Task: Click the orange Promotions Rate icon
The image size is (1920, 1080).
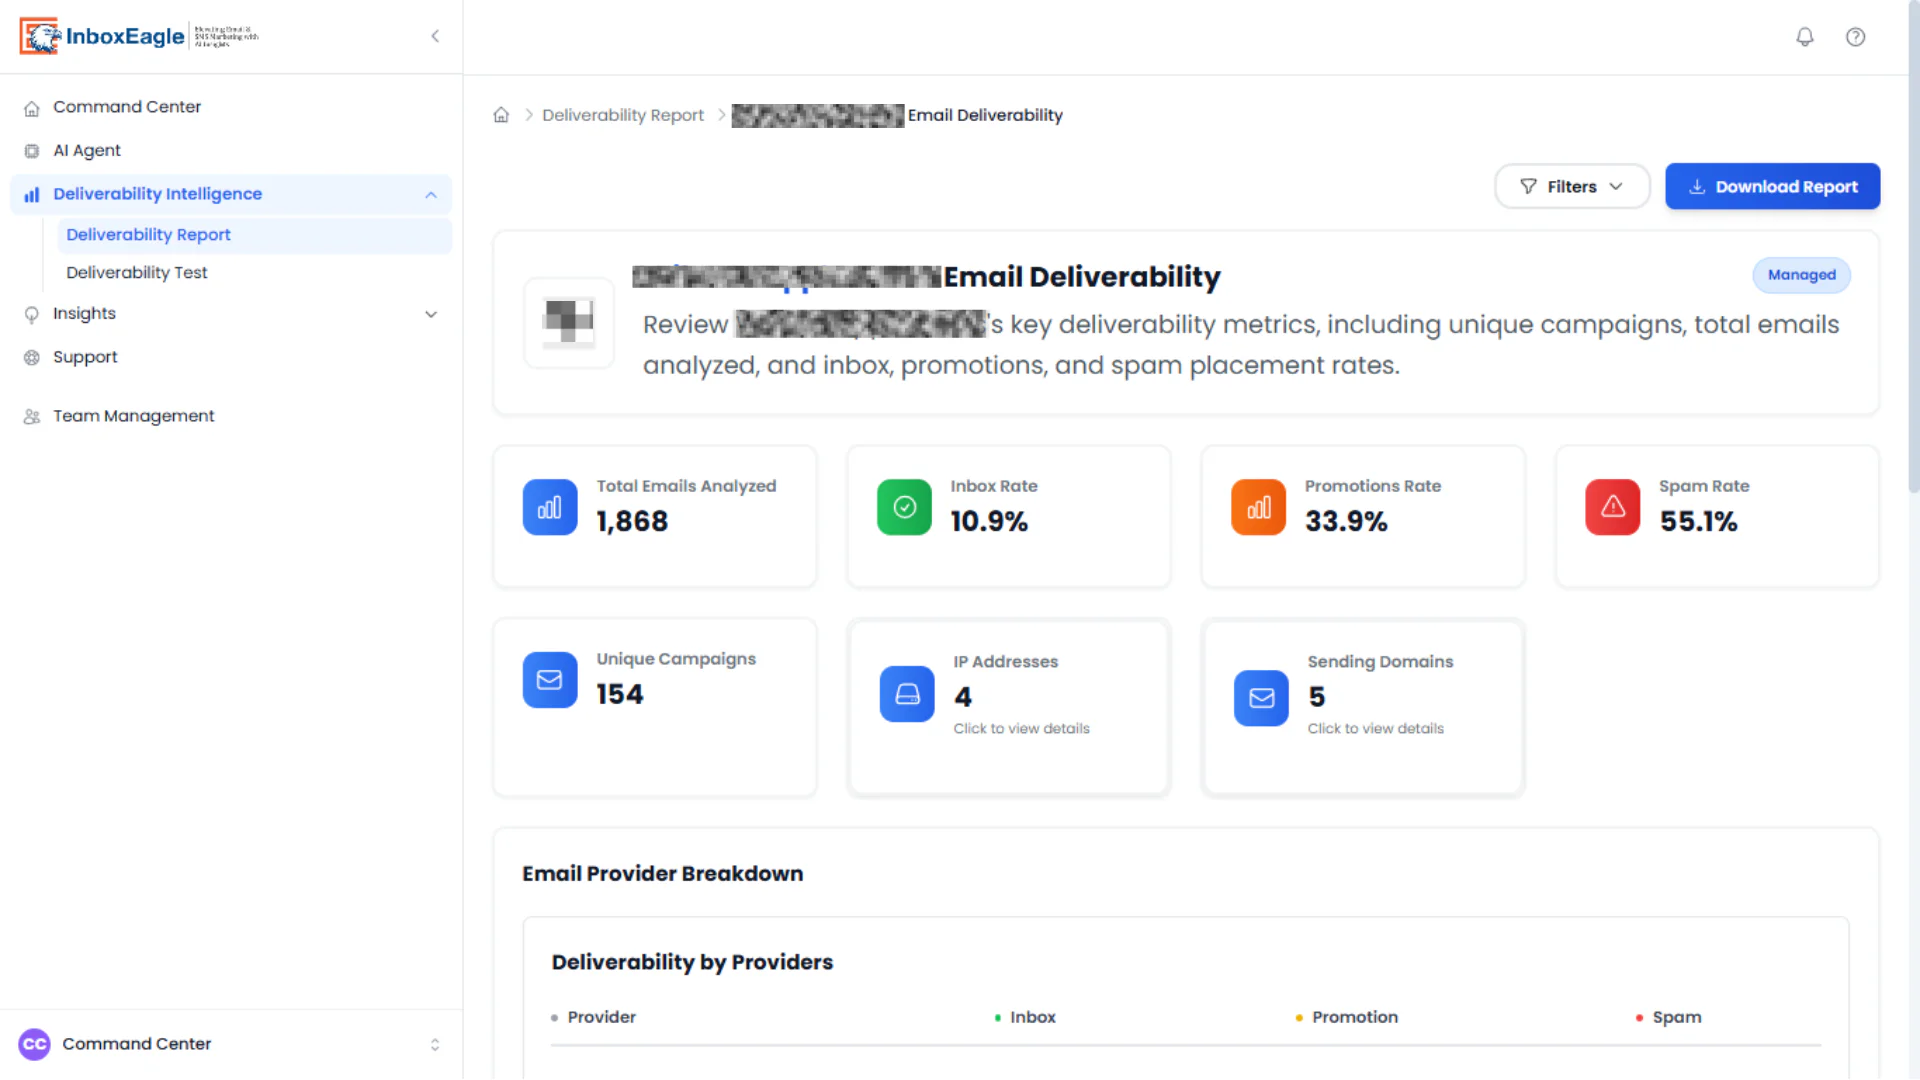Action: pos(1258,507)
